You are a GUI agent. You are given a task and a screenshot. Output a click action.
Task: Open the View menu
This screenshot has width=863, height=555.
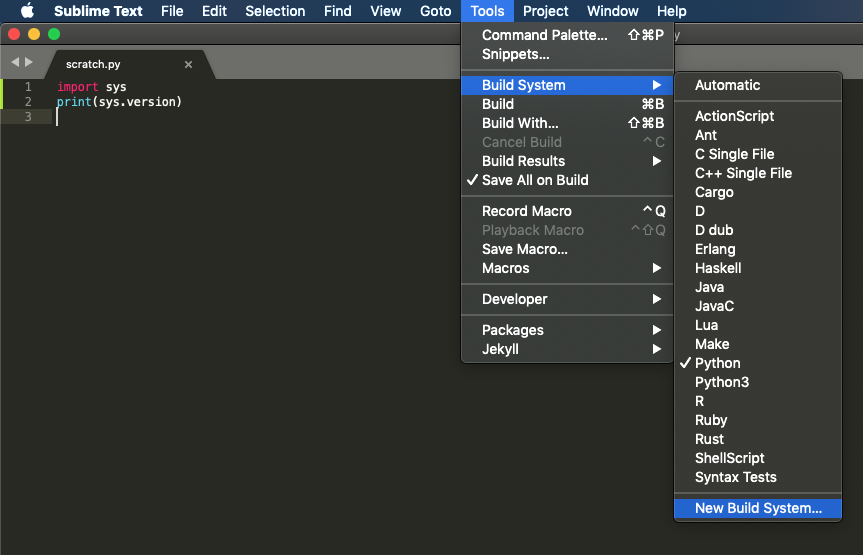385,11
